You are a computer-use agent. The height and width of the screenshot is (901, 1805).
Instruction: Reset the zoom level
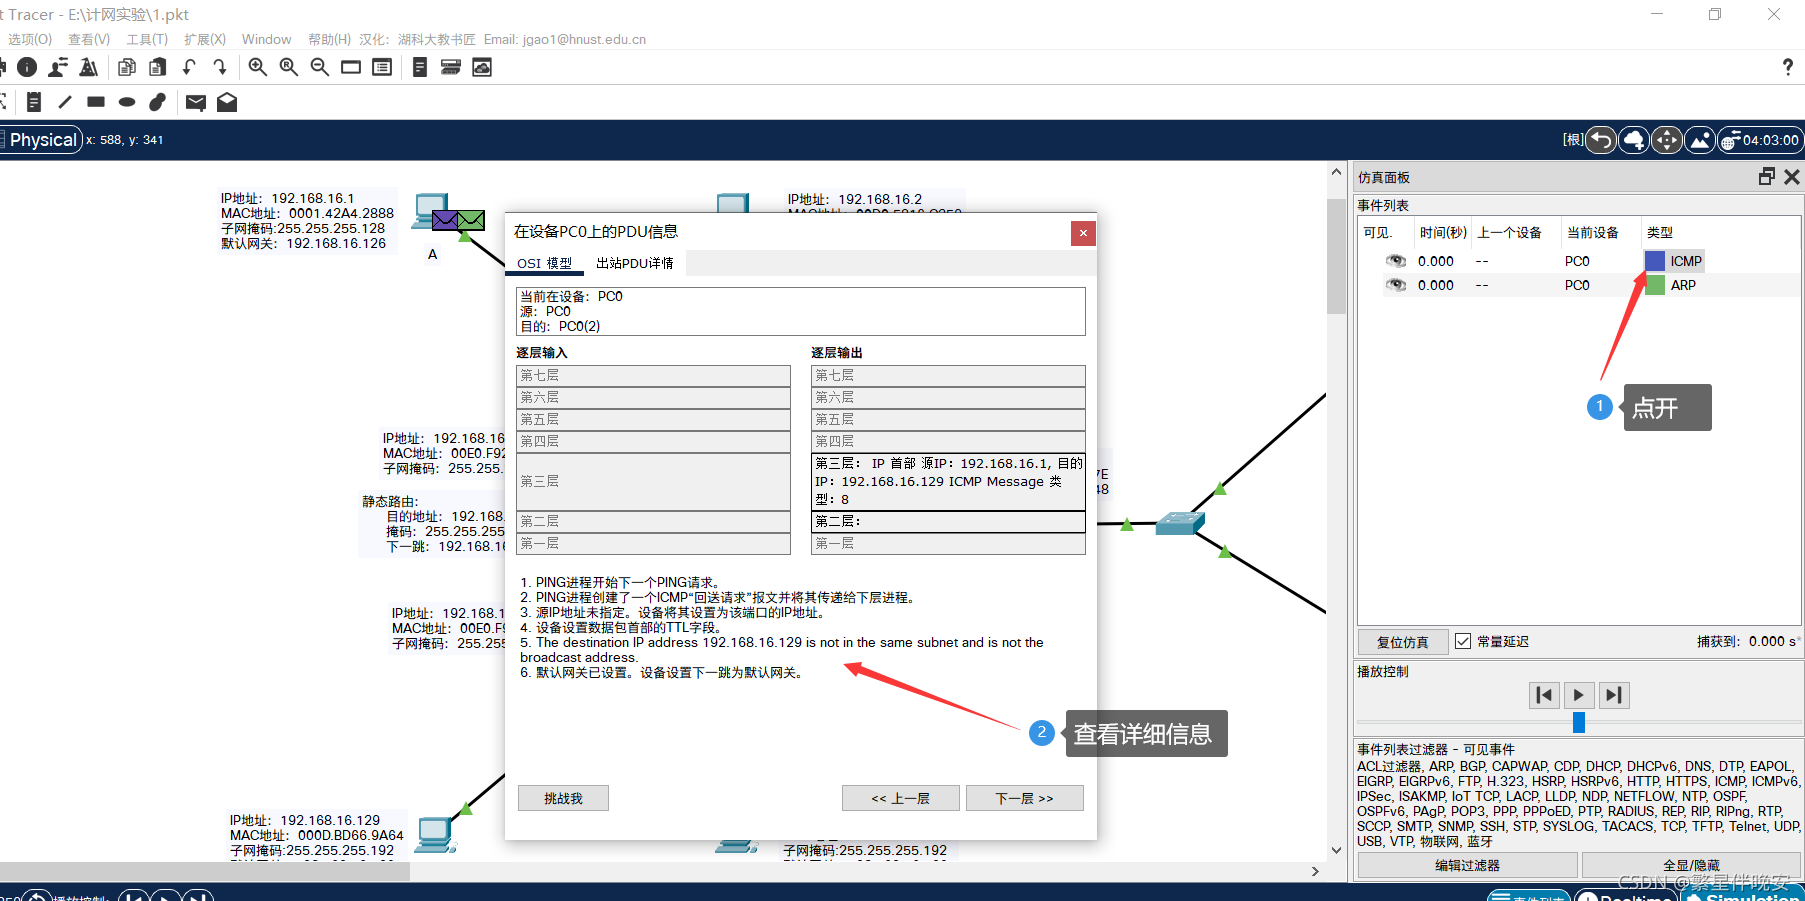pyautogui.click(x=288, y=67)
